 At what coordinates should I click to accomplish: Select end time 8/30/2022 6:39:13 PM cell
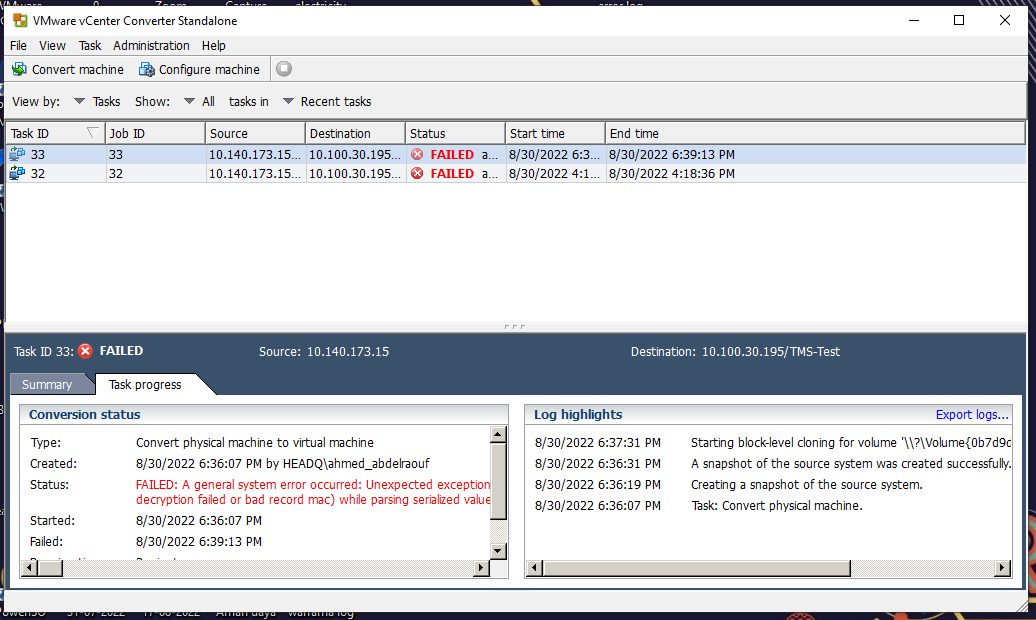pyautogui.click(x=672, y=154)
